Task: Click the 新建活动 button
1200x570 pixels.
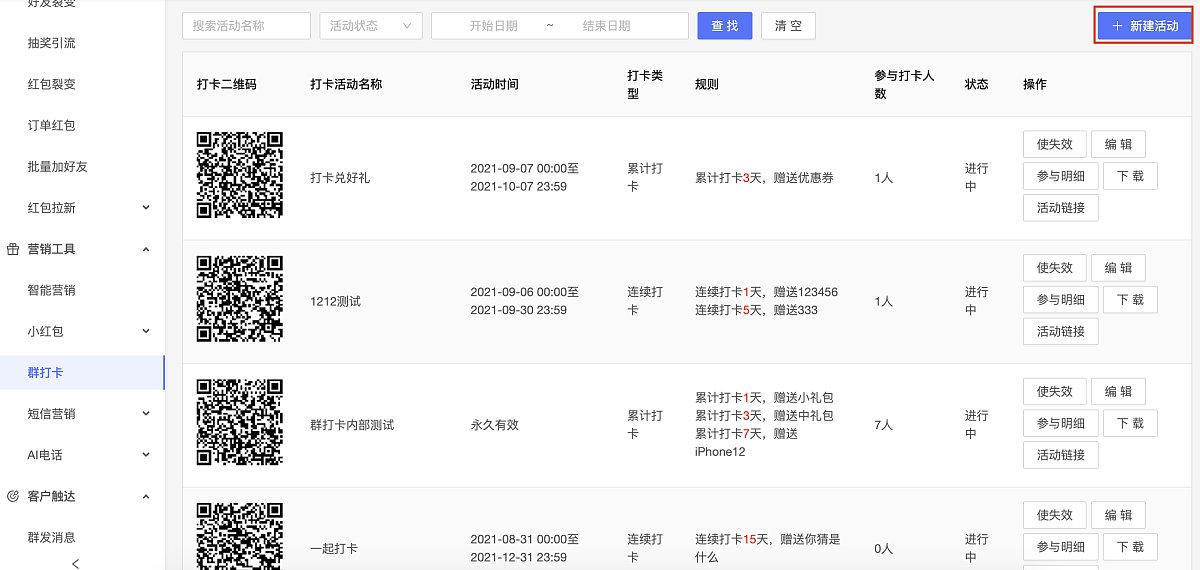Action: click(1144, 26)
